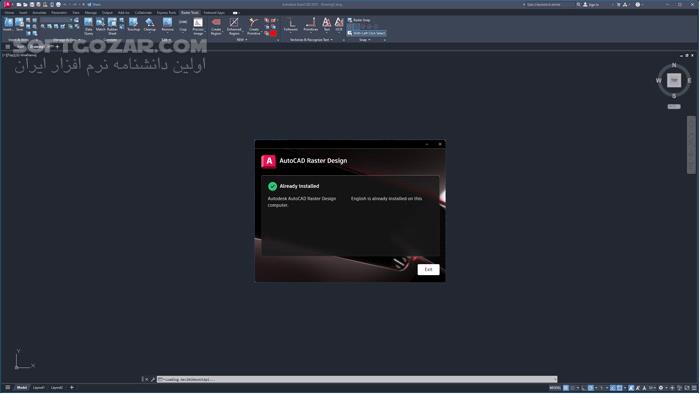Screen dimensions: 700x394
Task: Click the S direction on ViewCube compass
Action: coord(674,96)
